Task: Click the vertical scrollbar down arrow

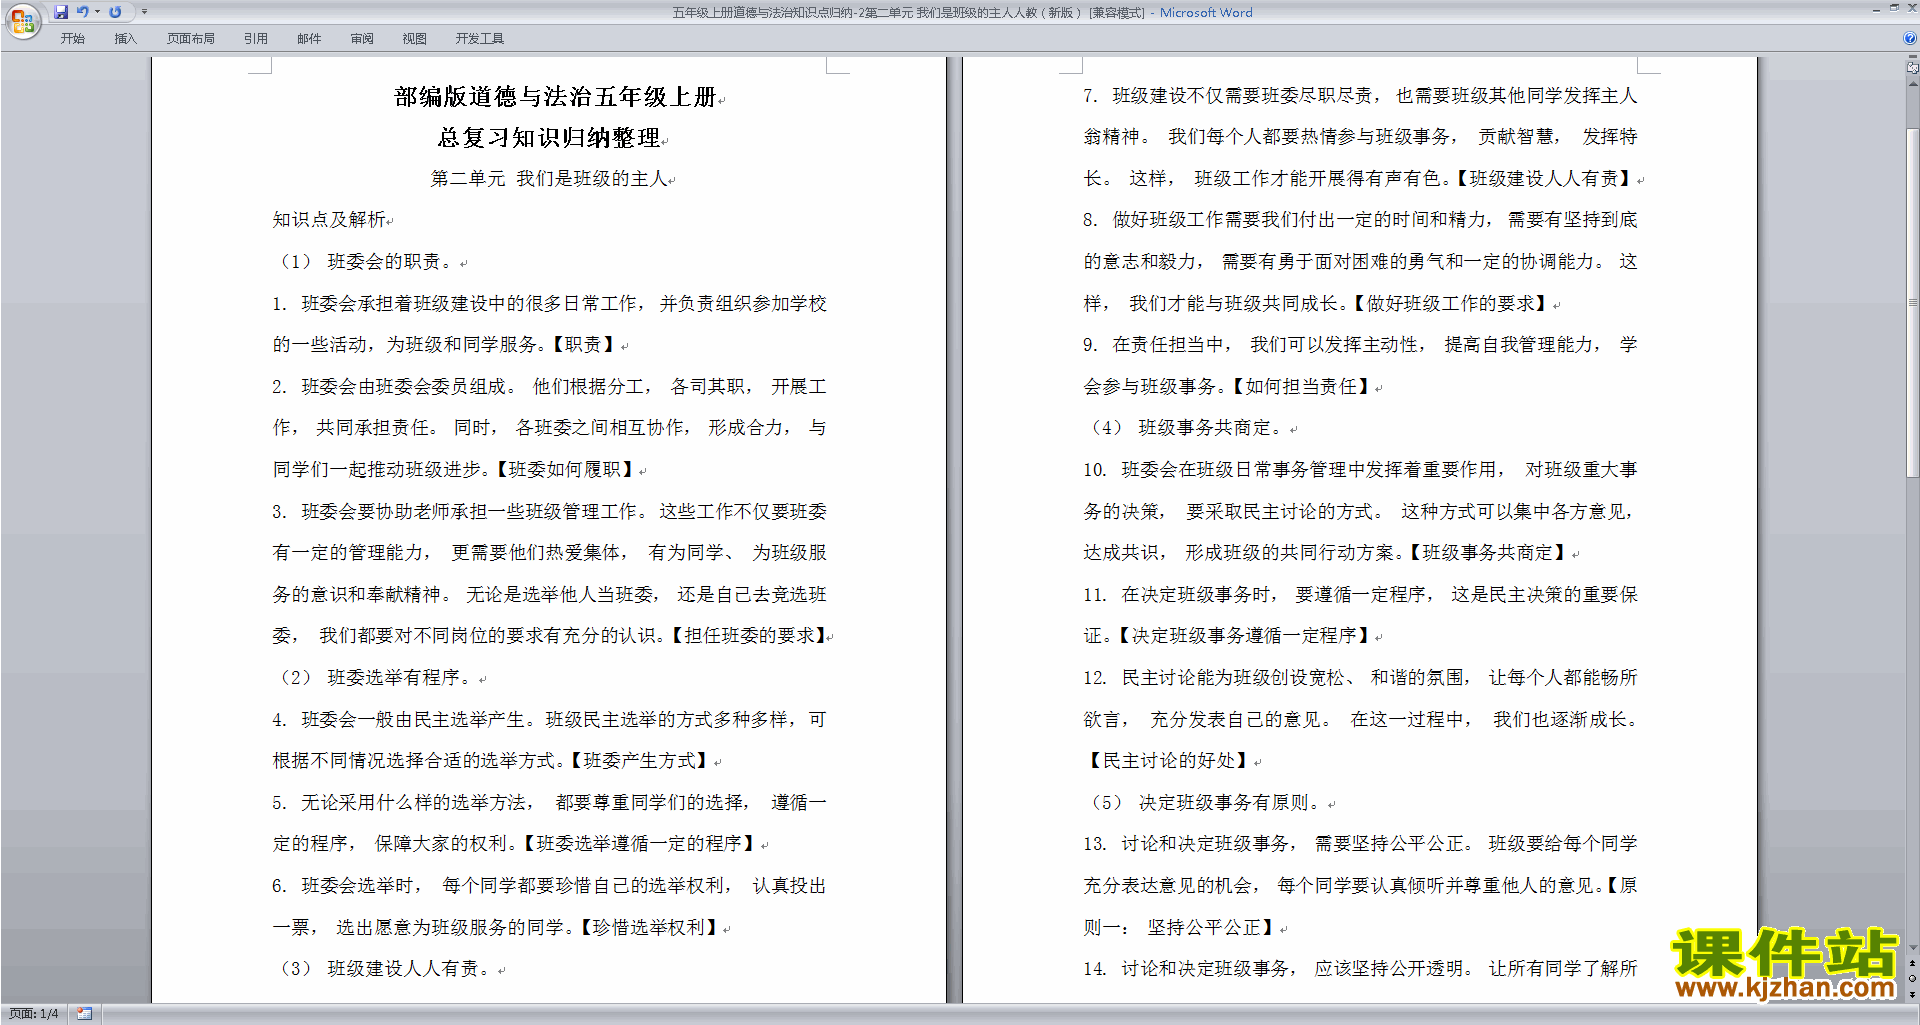Action: [1912, 947]
